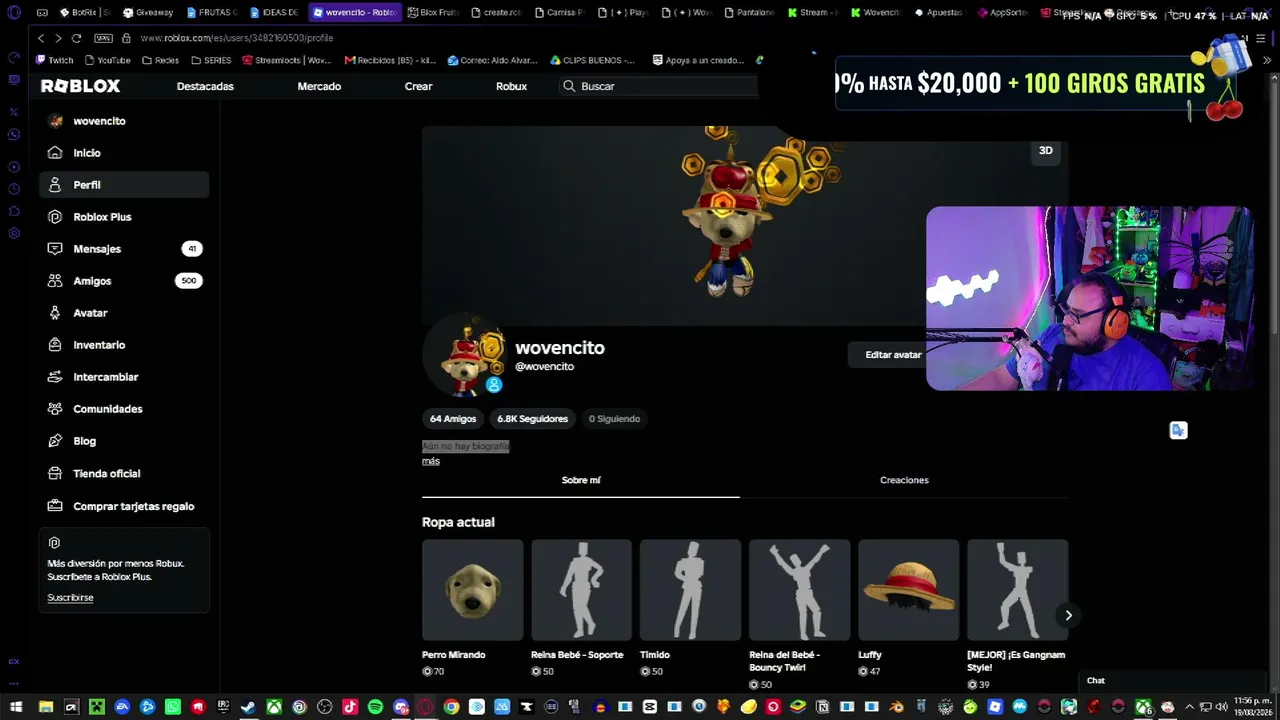Open the Inventario backpack icon

(x=55, y=345)
